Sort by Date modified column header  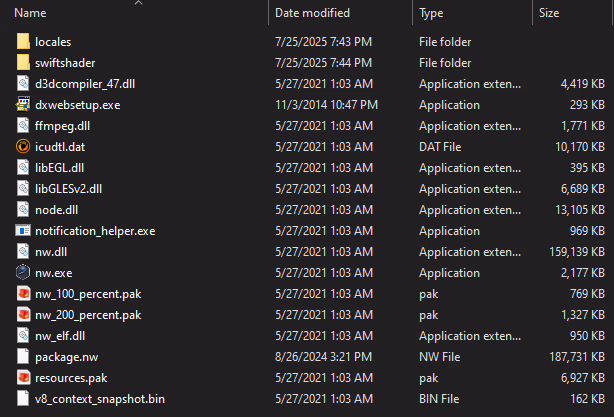tap(312, 14)
